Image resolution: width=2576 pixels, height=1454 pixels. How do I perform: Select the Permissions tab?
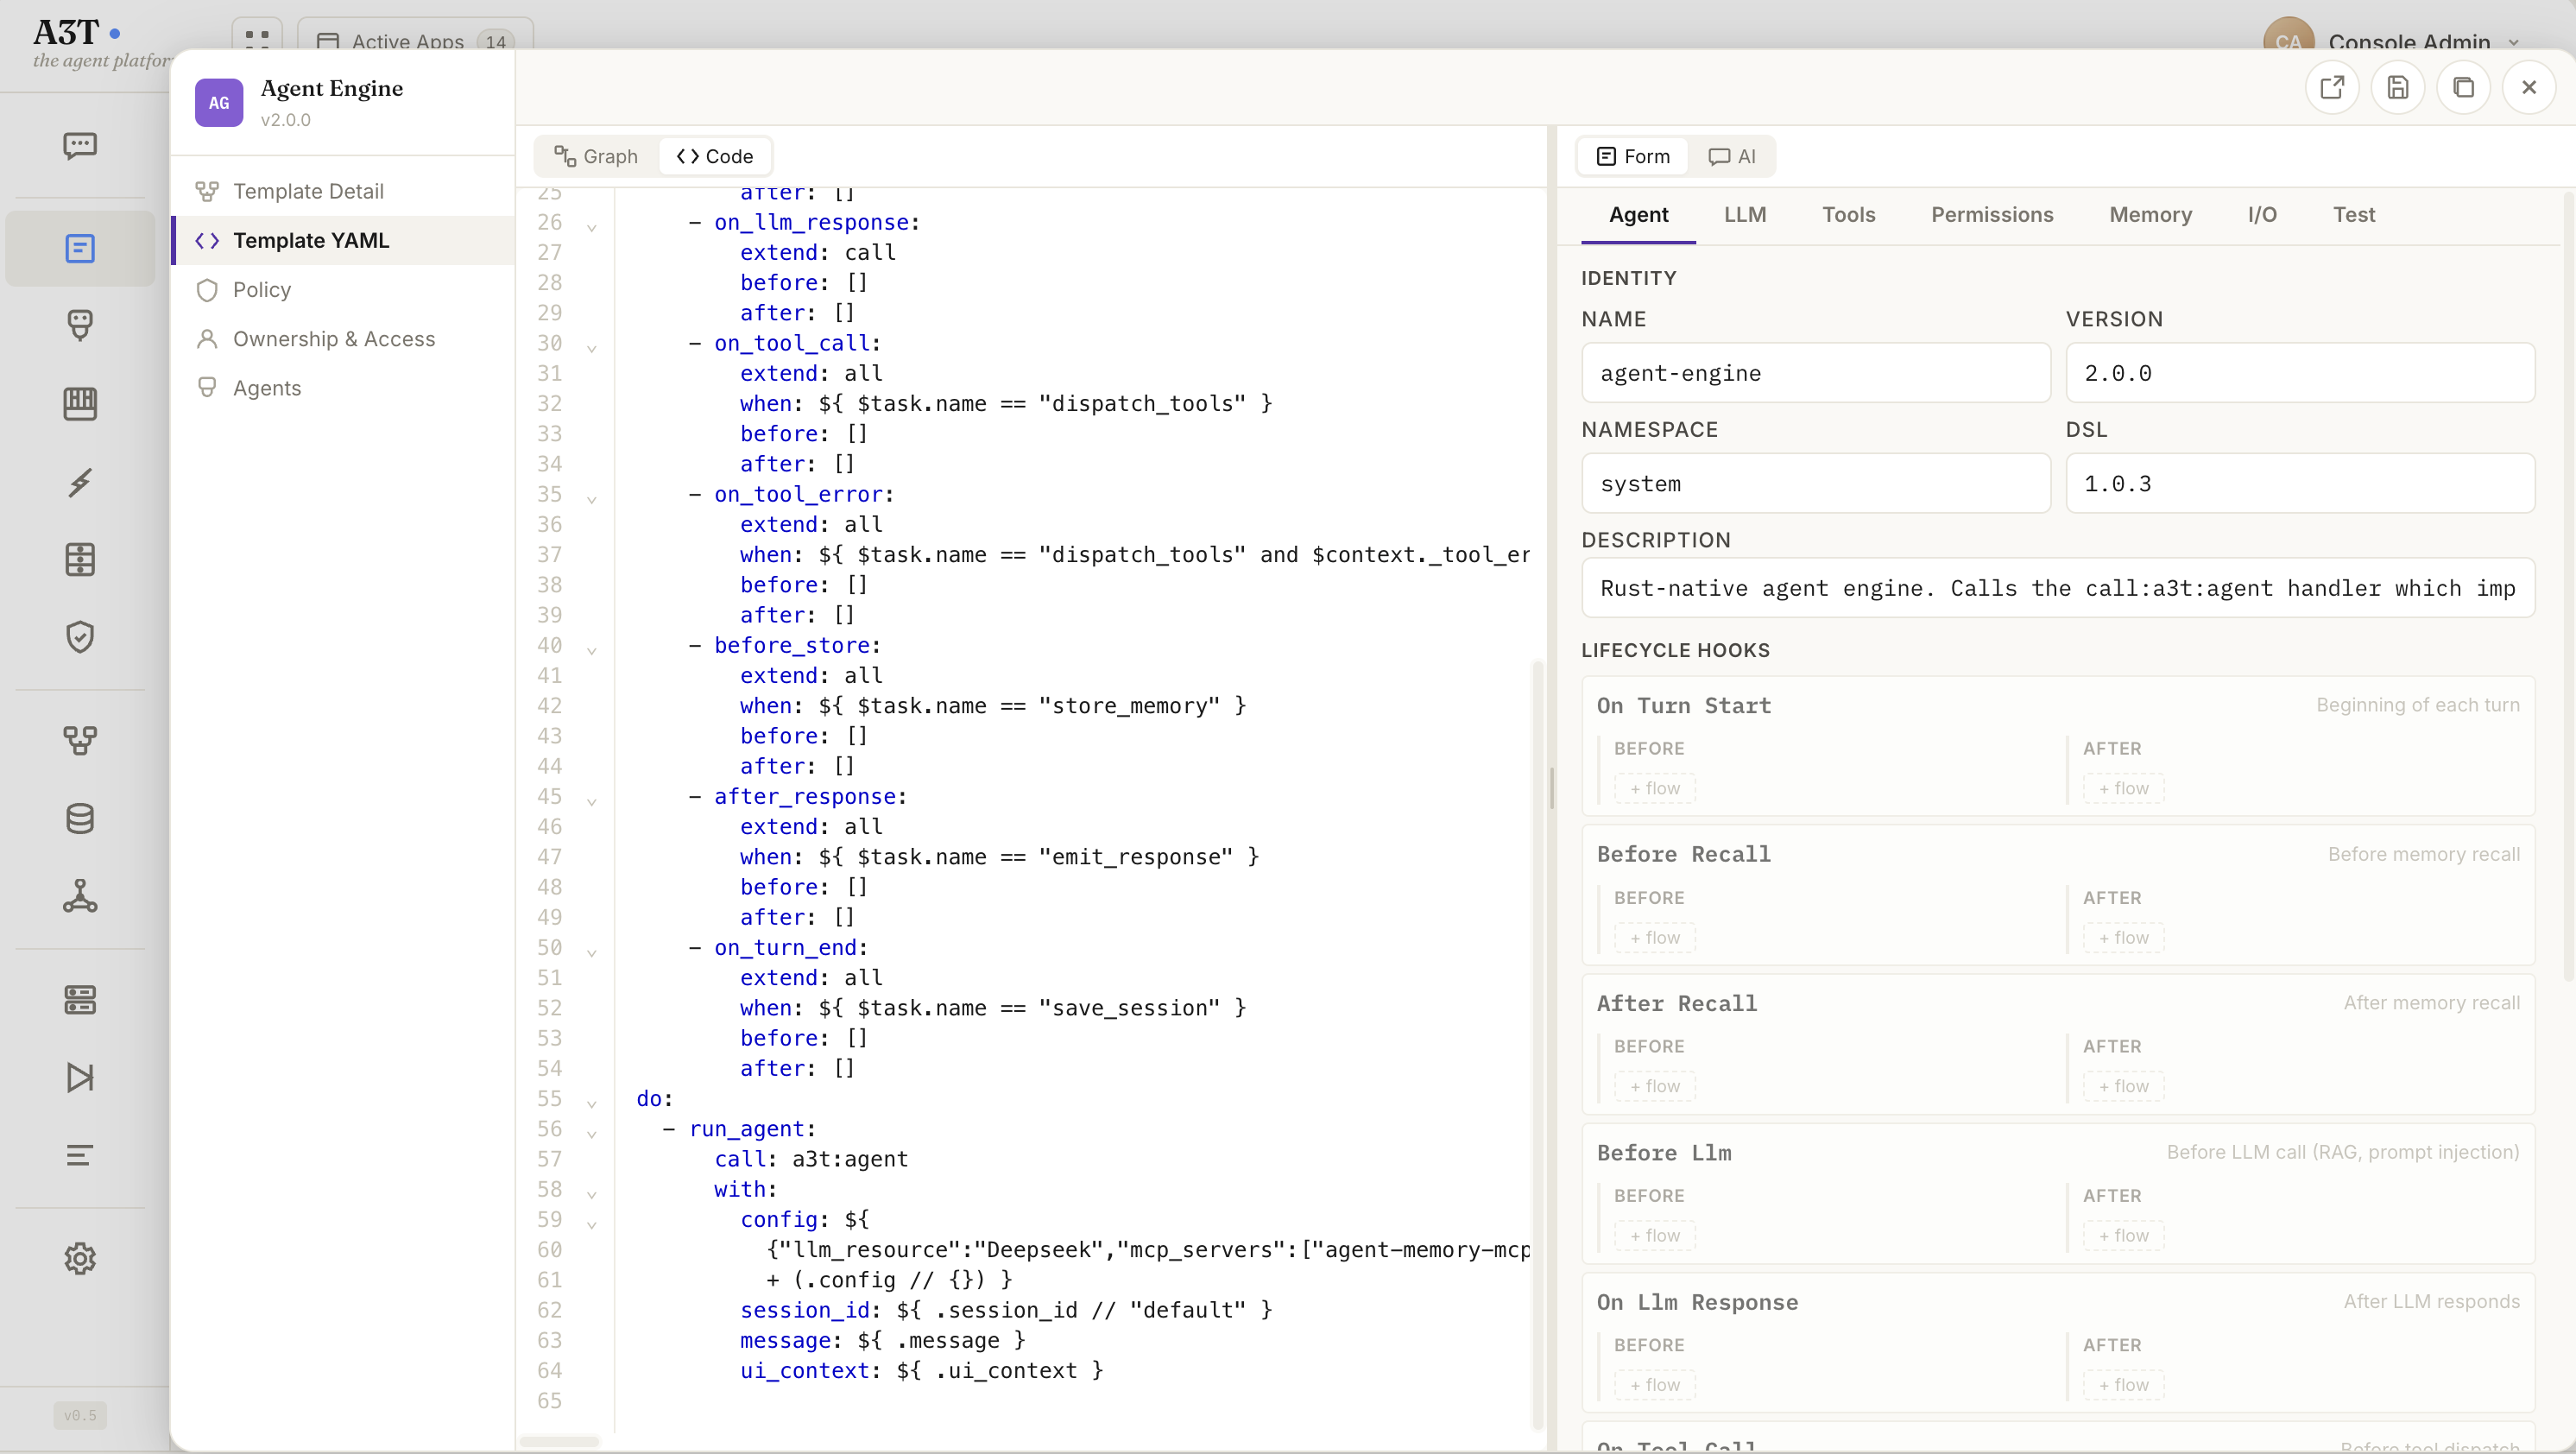click(x=1992, y=215)
